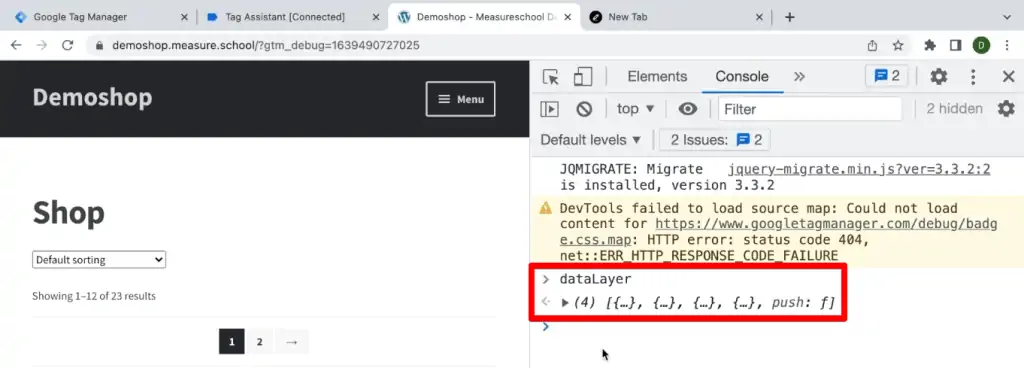This screenshot has height=368, width=1024.
Task: Toggle the device toolbar icon
Action: 583,77
